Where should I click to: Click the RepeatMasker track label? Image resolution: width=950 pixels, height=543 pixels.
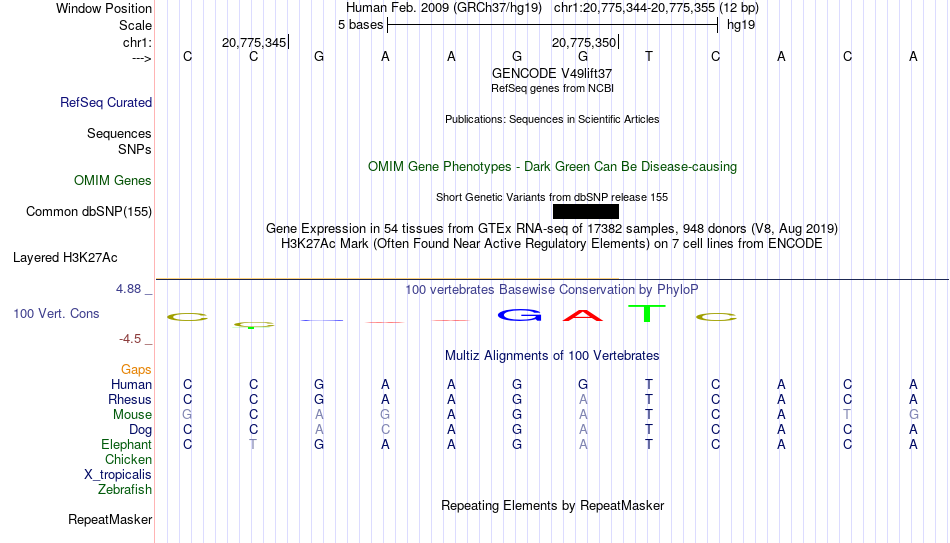110,519
